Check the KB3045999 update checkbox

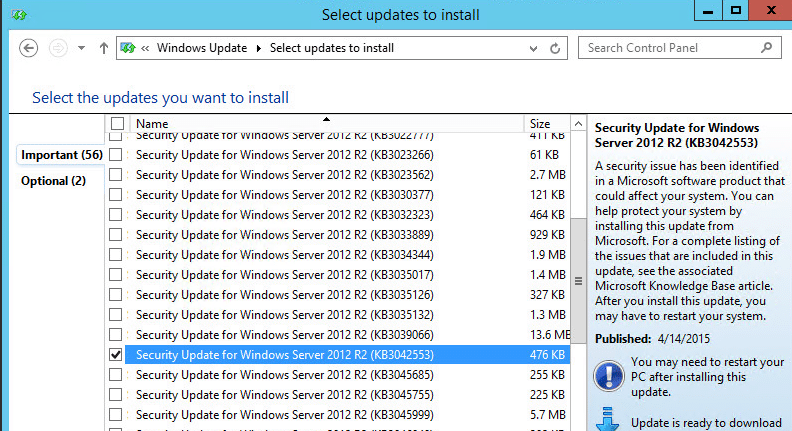click(116, 415)
